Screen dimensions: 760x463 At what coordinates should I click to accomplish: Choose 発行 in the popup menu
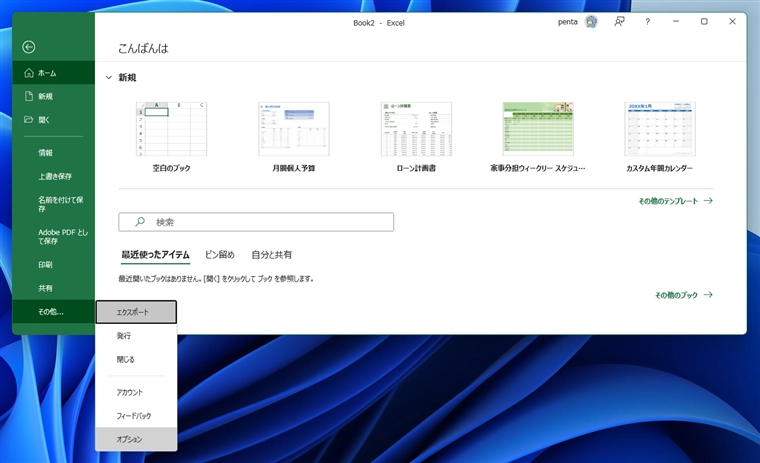[136, 335]
